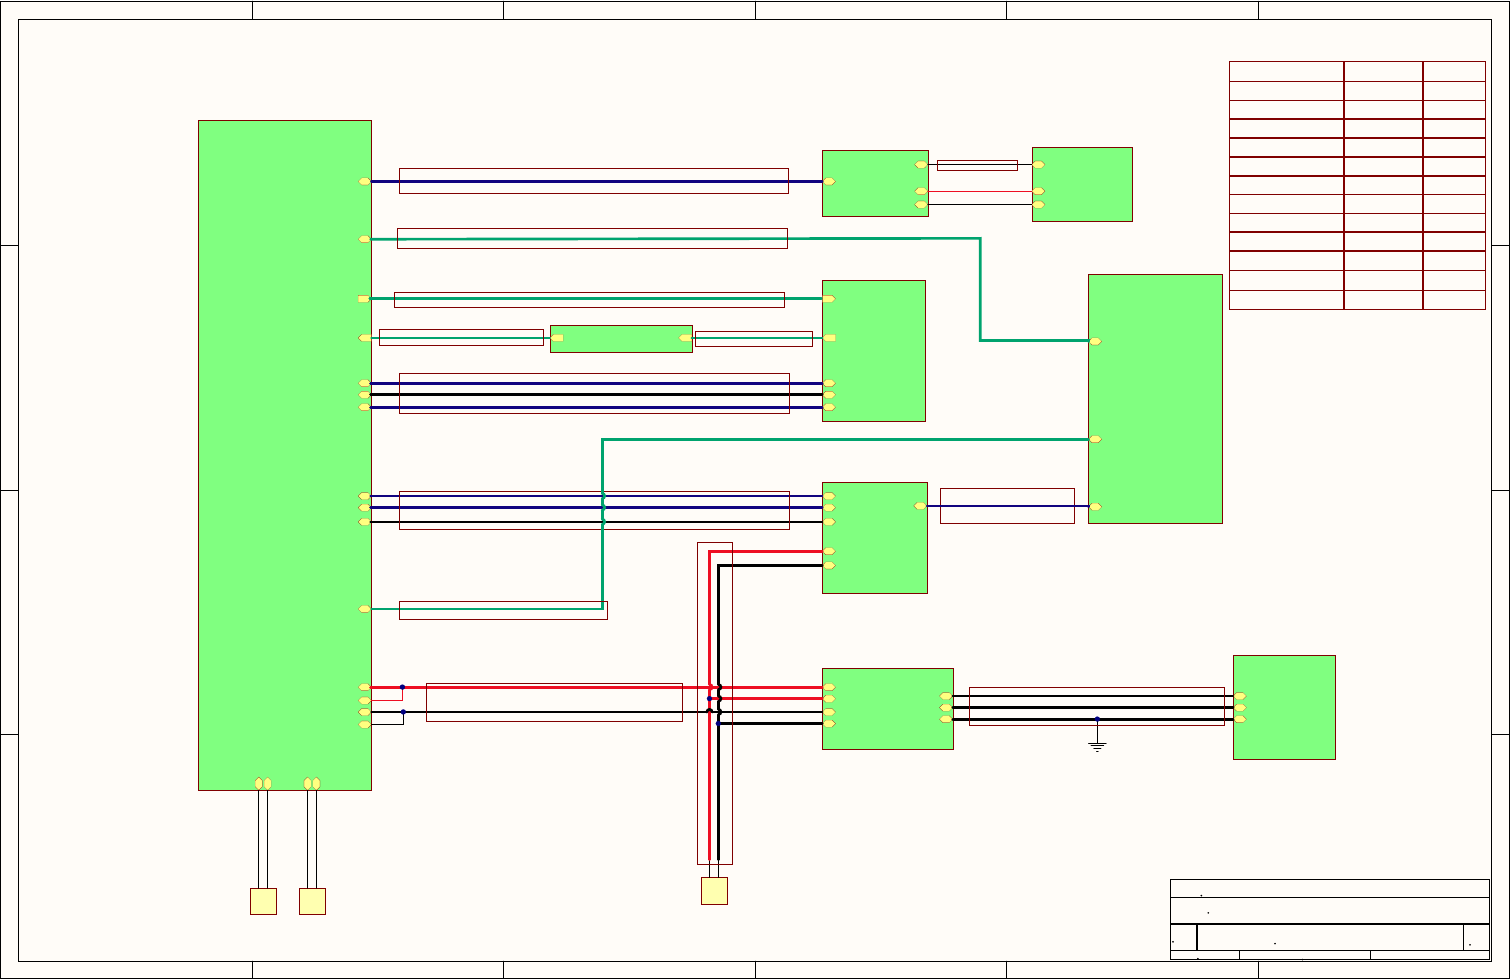This screenshot has width=1510, height=979.
Task: Select the top green block with one thick blue input
Action: (x=875, y=183)
